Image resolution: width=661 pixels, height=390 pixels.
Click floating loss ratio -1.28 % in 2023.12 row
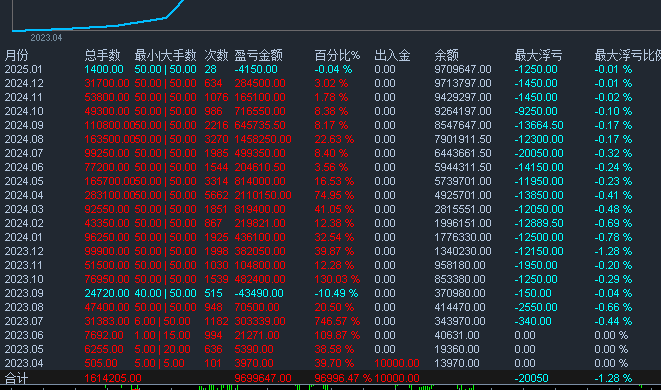pyautogui.click(x=613, y=251)
